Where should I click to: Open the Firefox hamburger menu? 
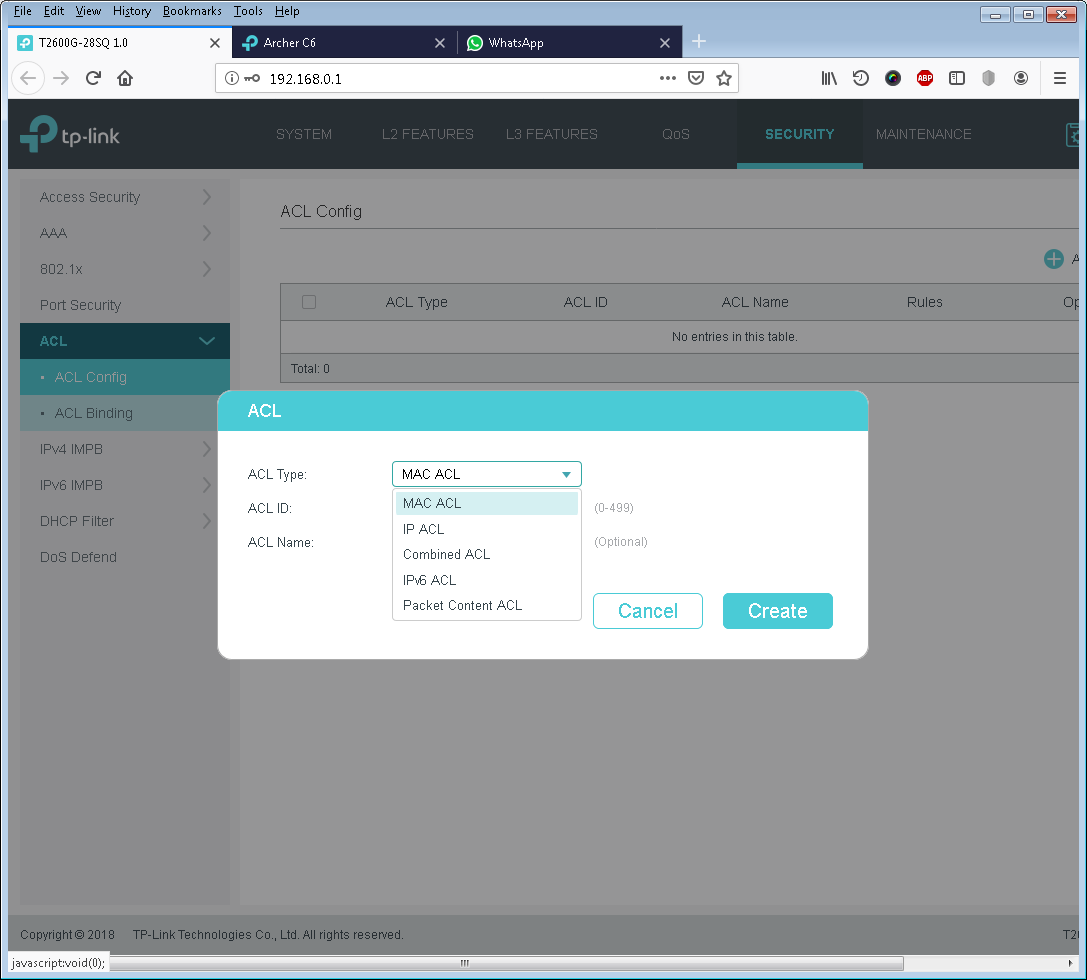(x=1060, y=78)
